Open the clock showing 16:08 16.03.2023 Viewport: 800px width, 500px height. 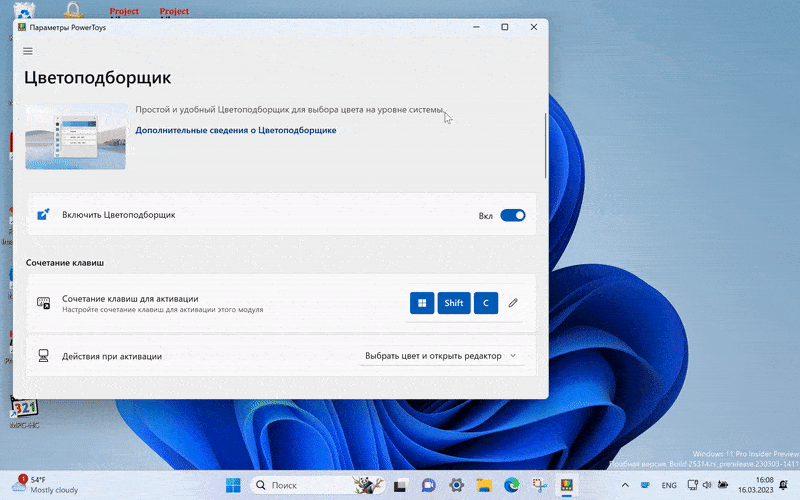click(x=756, y=485)
